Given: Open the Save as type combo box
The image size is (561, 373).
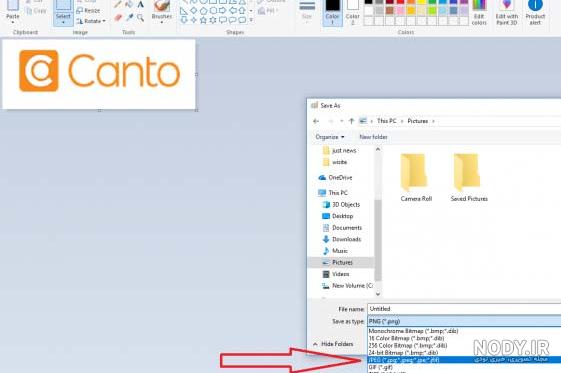Looking at the screenshot, I should (464, 321).
